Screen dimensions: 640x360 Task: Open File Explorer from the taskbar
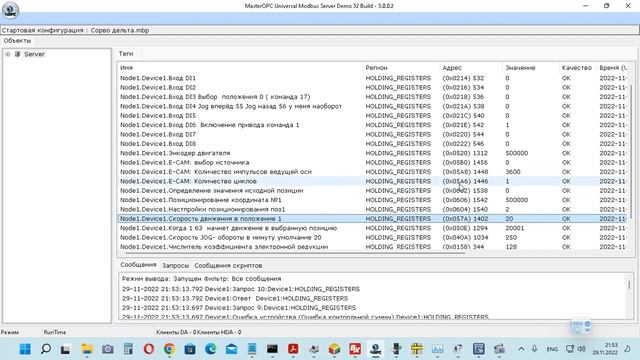(87, 349)
